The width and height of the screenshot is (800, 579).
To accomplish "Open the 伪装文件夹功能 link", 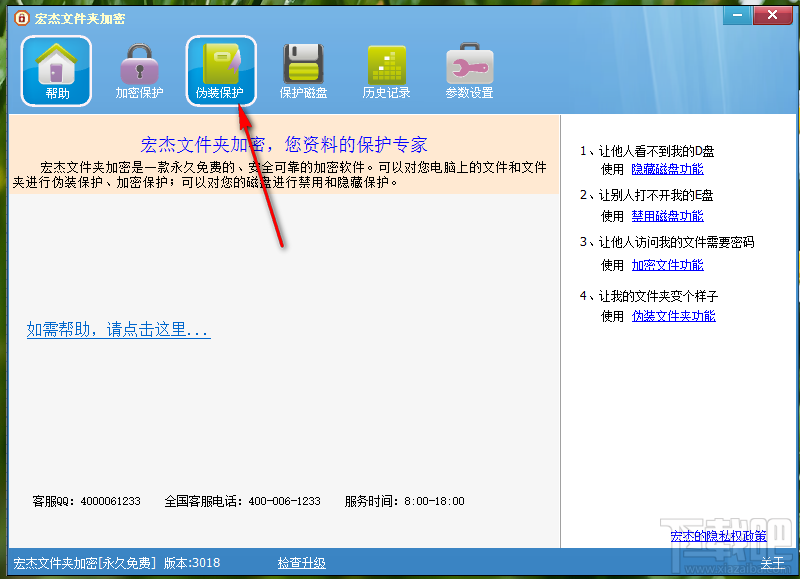I will pos(673,316).
